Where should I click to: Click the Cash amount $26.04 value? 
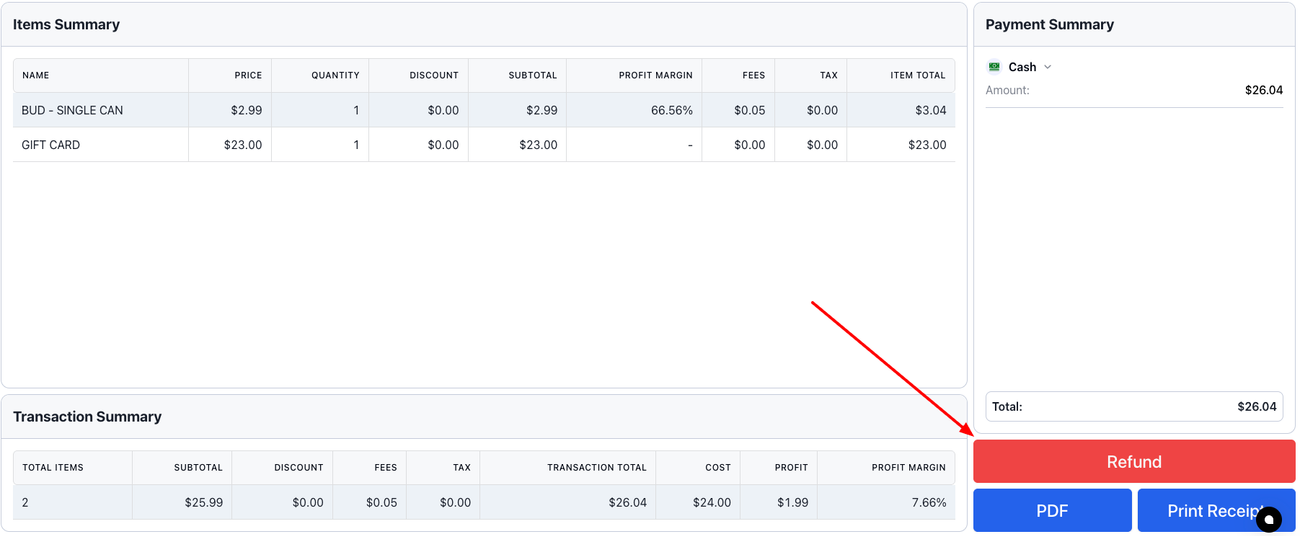1263,90
